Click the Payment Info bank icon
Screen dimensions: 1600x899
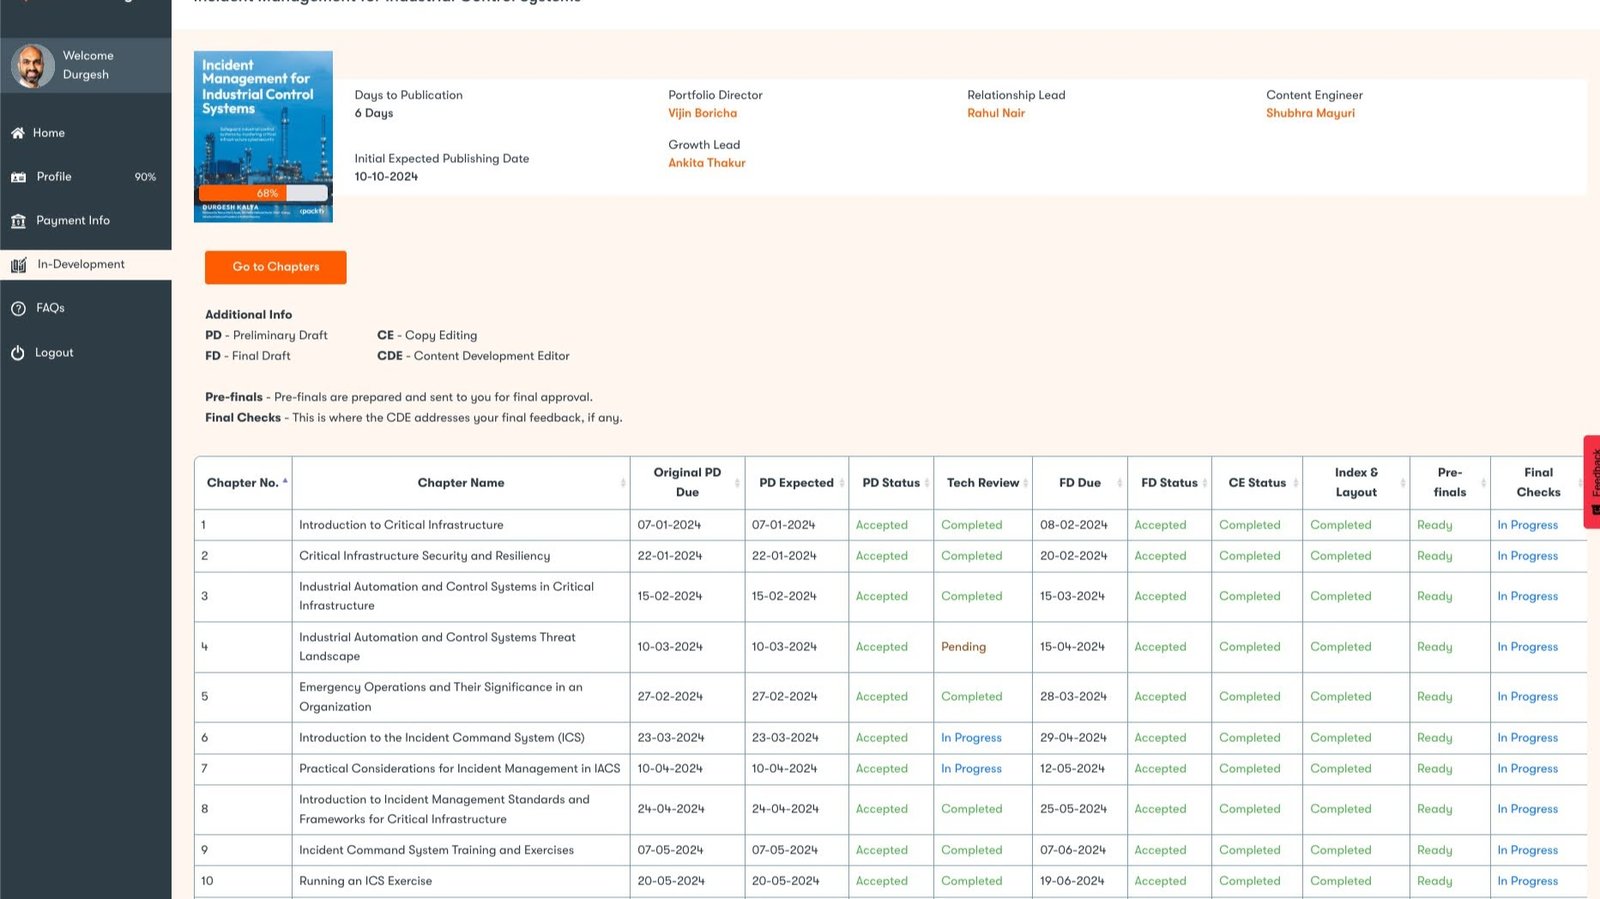pyautogui.click(x=18, y=221)
